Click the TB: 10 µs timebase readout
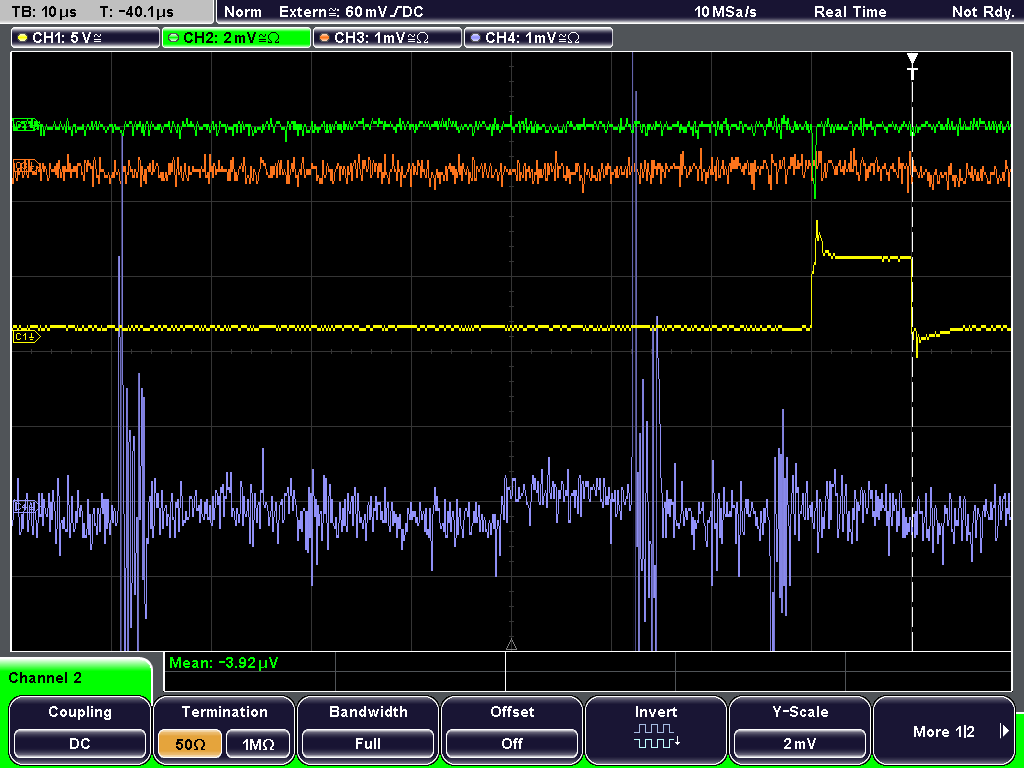1024x768 pixels. 44,12
